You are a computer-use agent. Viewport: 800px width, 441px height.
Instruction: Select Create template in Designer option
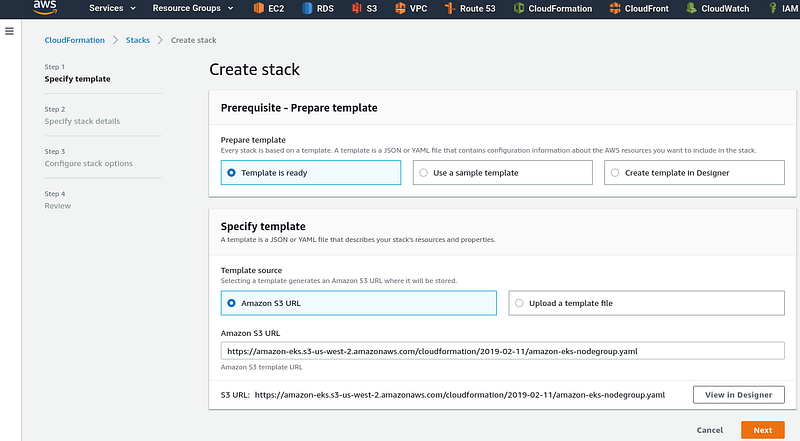(694, 173)
